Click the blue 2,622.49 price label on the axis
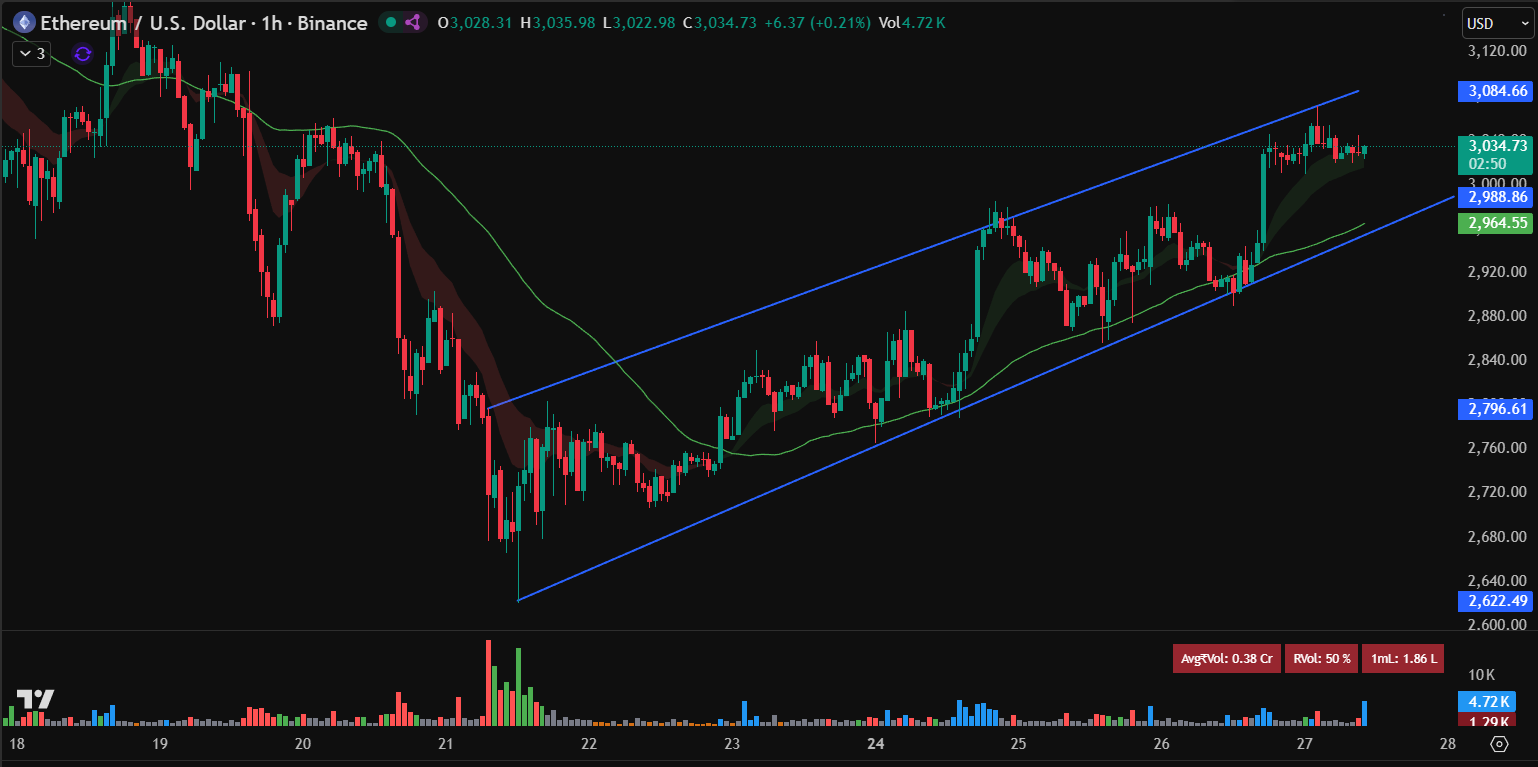Screen dimensions: 1538x767 [x=1494, y=602]
